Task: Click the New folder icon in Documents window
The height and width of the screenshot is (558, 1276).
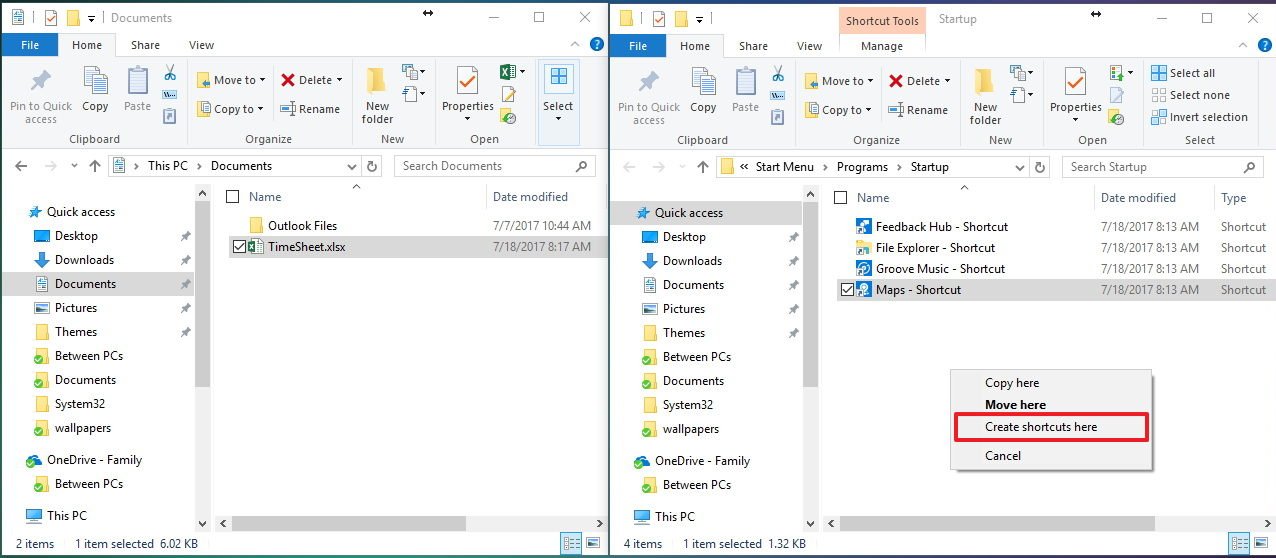Action: point(377,95)
